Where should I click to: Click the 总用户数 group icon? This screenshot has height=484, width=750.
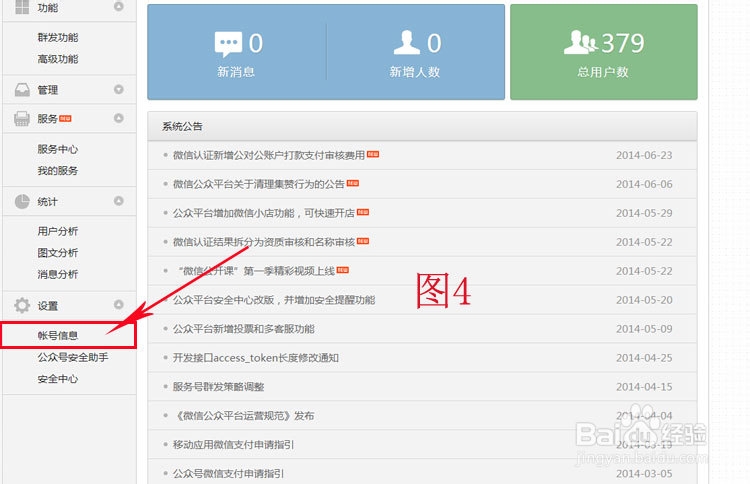point(580,42)
